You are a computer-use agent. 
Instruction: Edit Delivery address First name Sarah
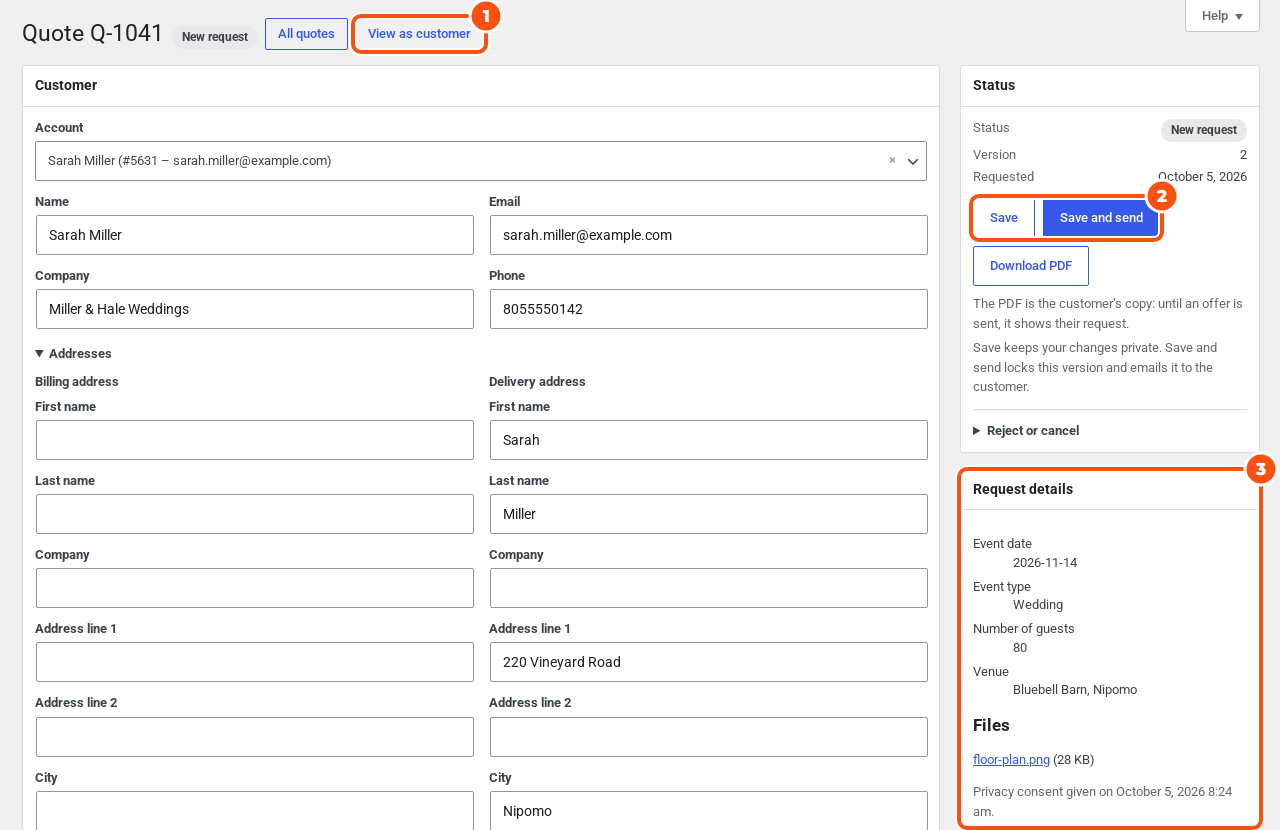point(709,440)
